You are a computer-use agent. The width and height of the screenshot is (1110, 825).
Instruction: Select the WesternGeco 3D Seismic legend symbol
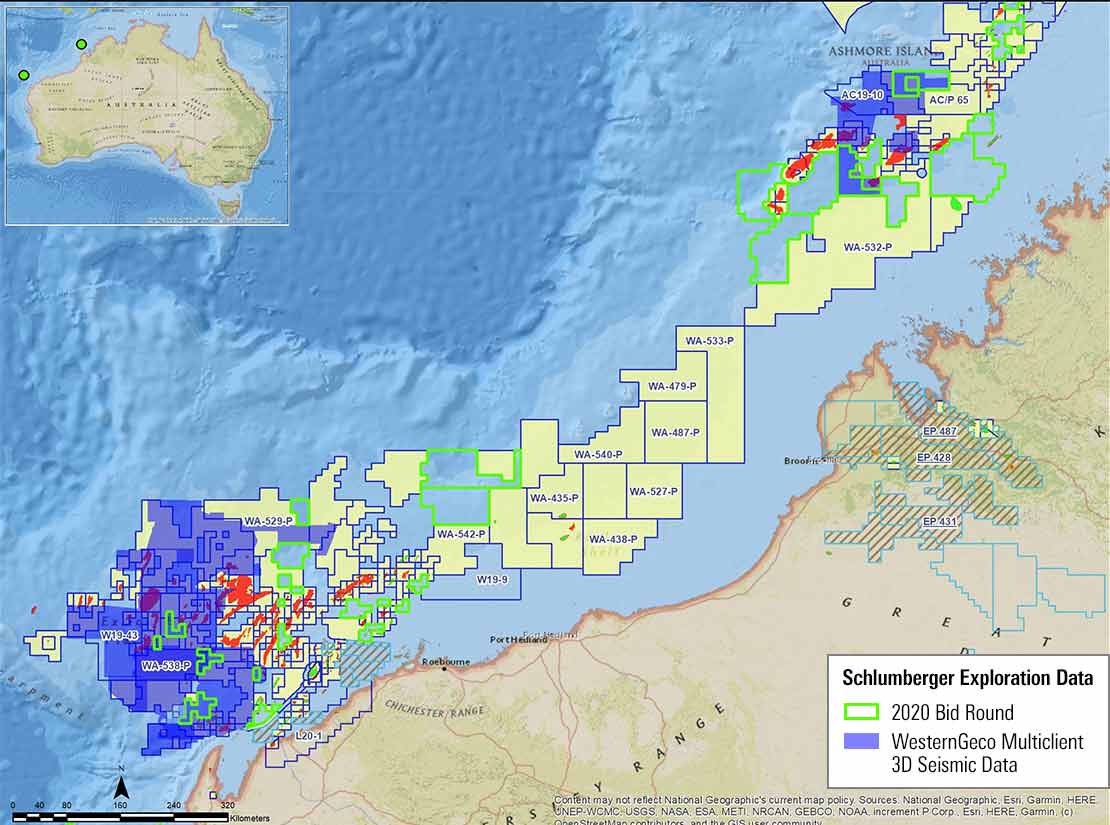(x=862, y=740)
